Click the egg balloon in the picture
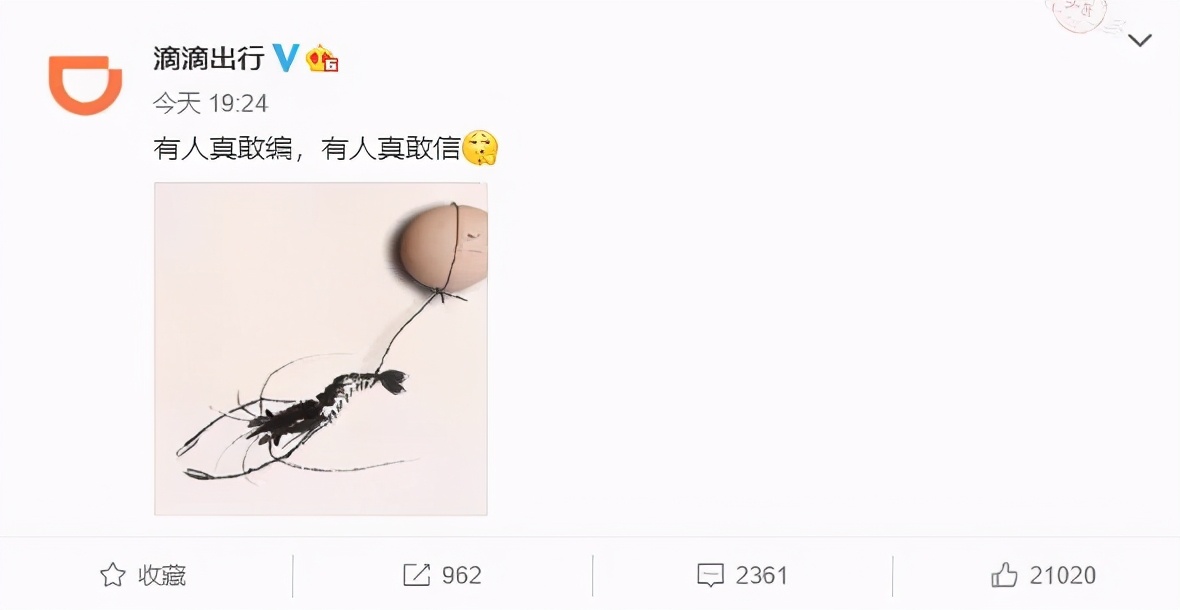 coord(442,247)
